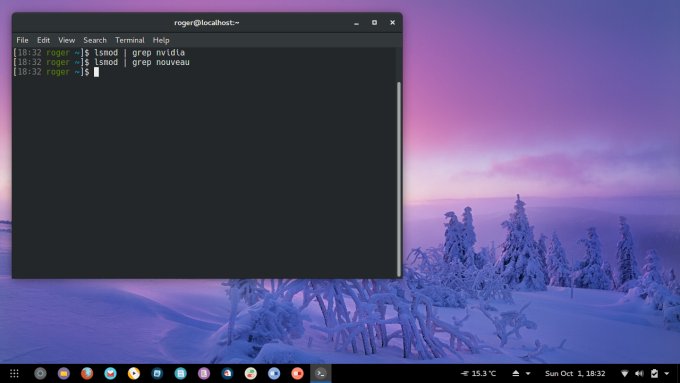
Task: Open the battery status indicator
Action: [x=654, y=373]
